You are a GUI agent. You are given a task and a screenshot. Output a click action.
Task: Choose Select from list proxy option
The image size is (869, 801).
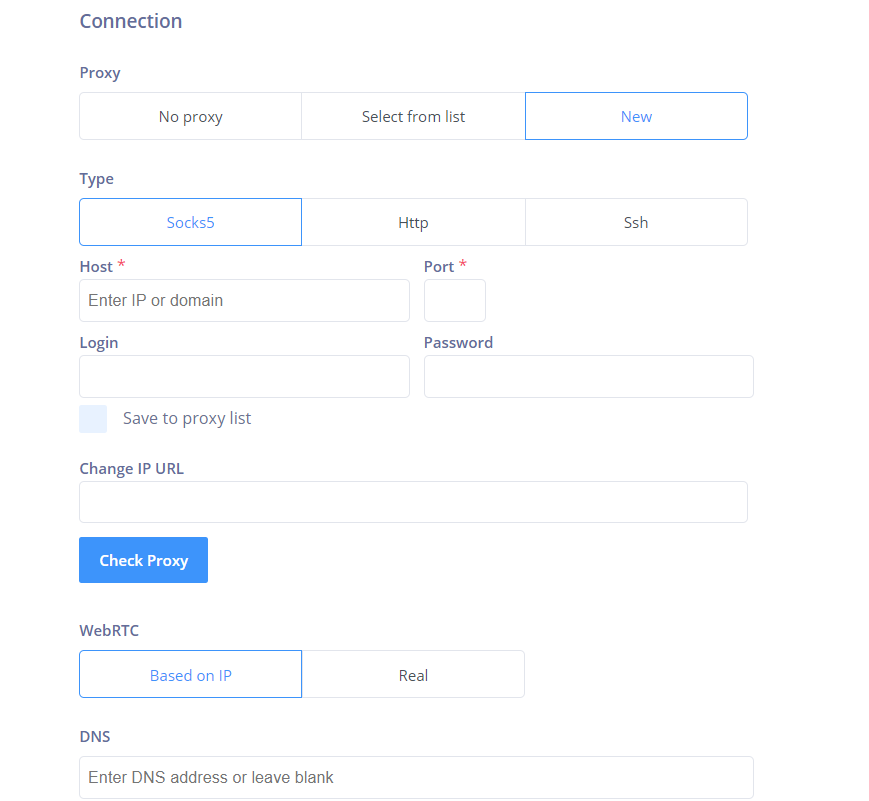tap(413, 117)
